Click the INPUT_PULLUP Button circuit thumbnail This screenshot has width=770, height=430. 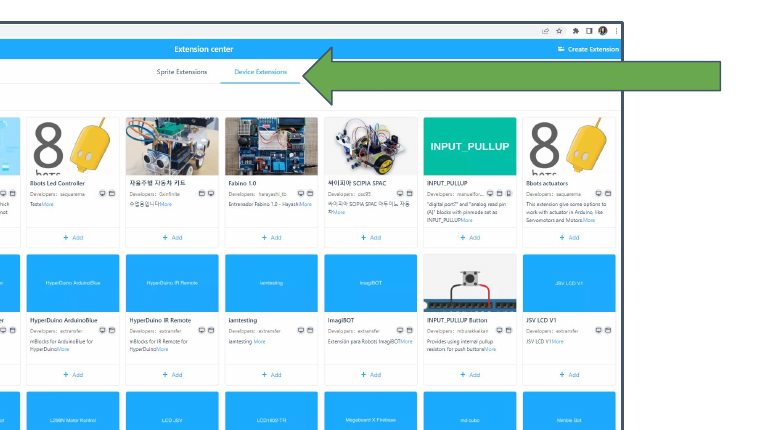(470, 283)
